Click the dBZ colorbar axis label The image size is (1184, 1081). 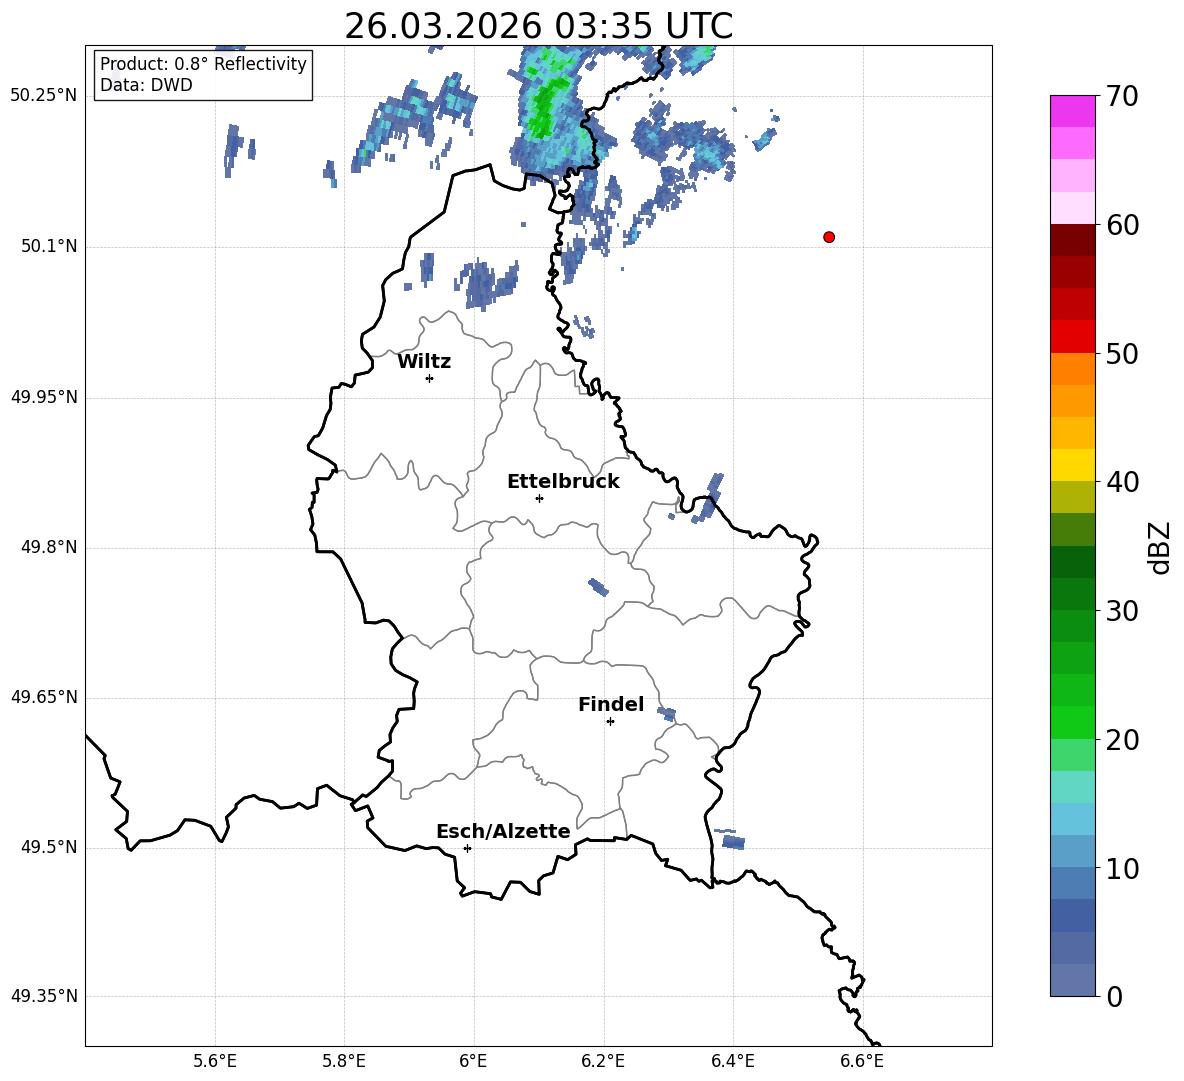coord(1160,547)
